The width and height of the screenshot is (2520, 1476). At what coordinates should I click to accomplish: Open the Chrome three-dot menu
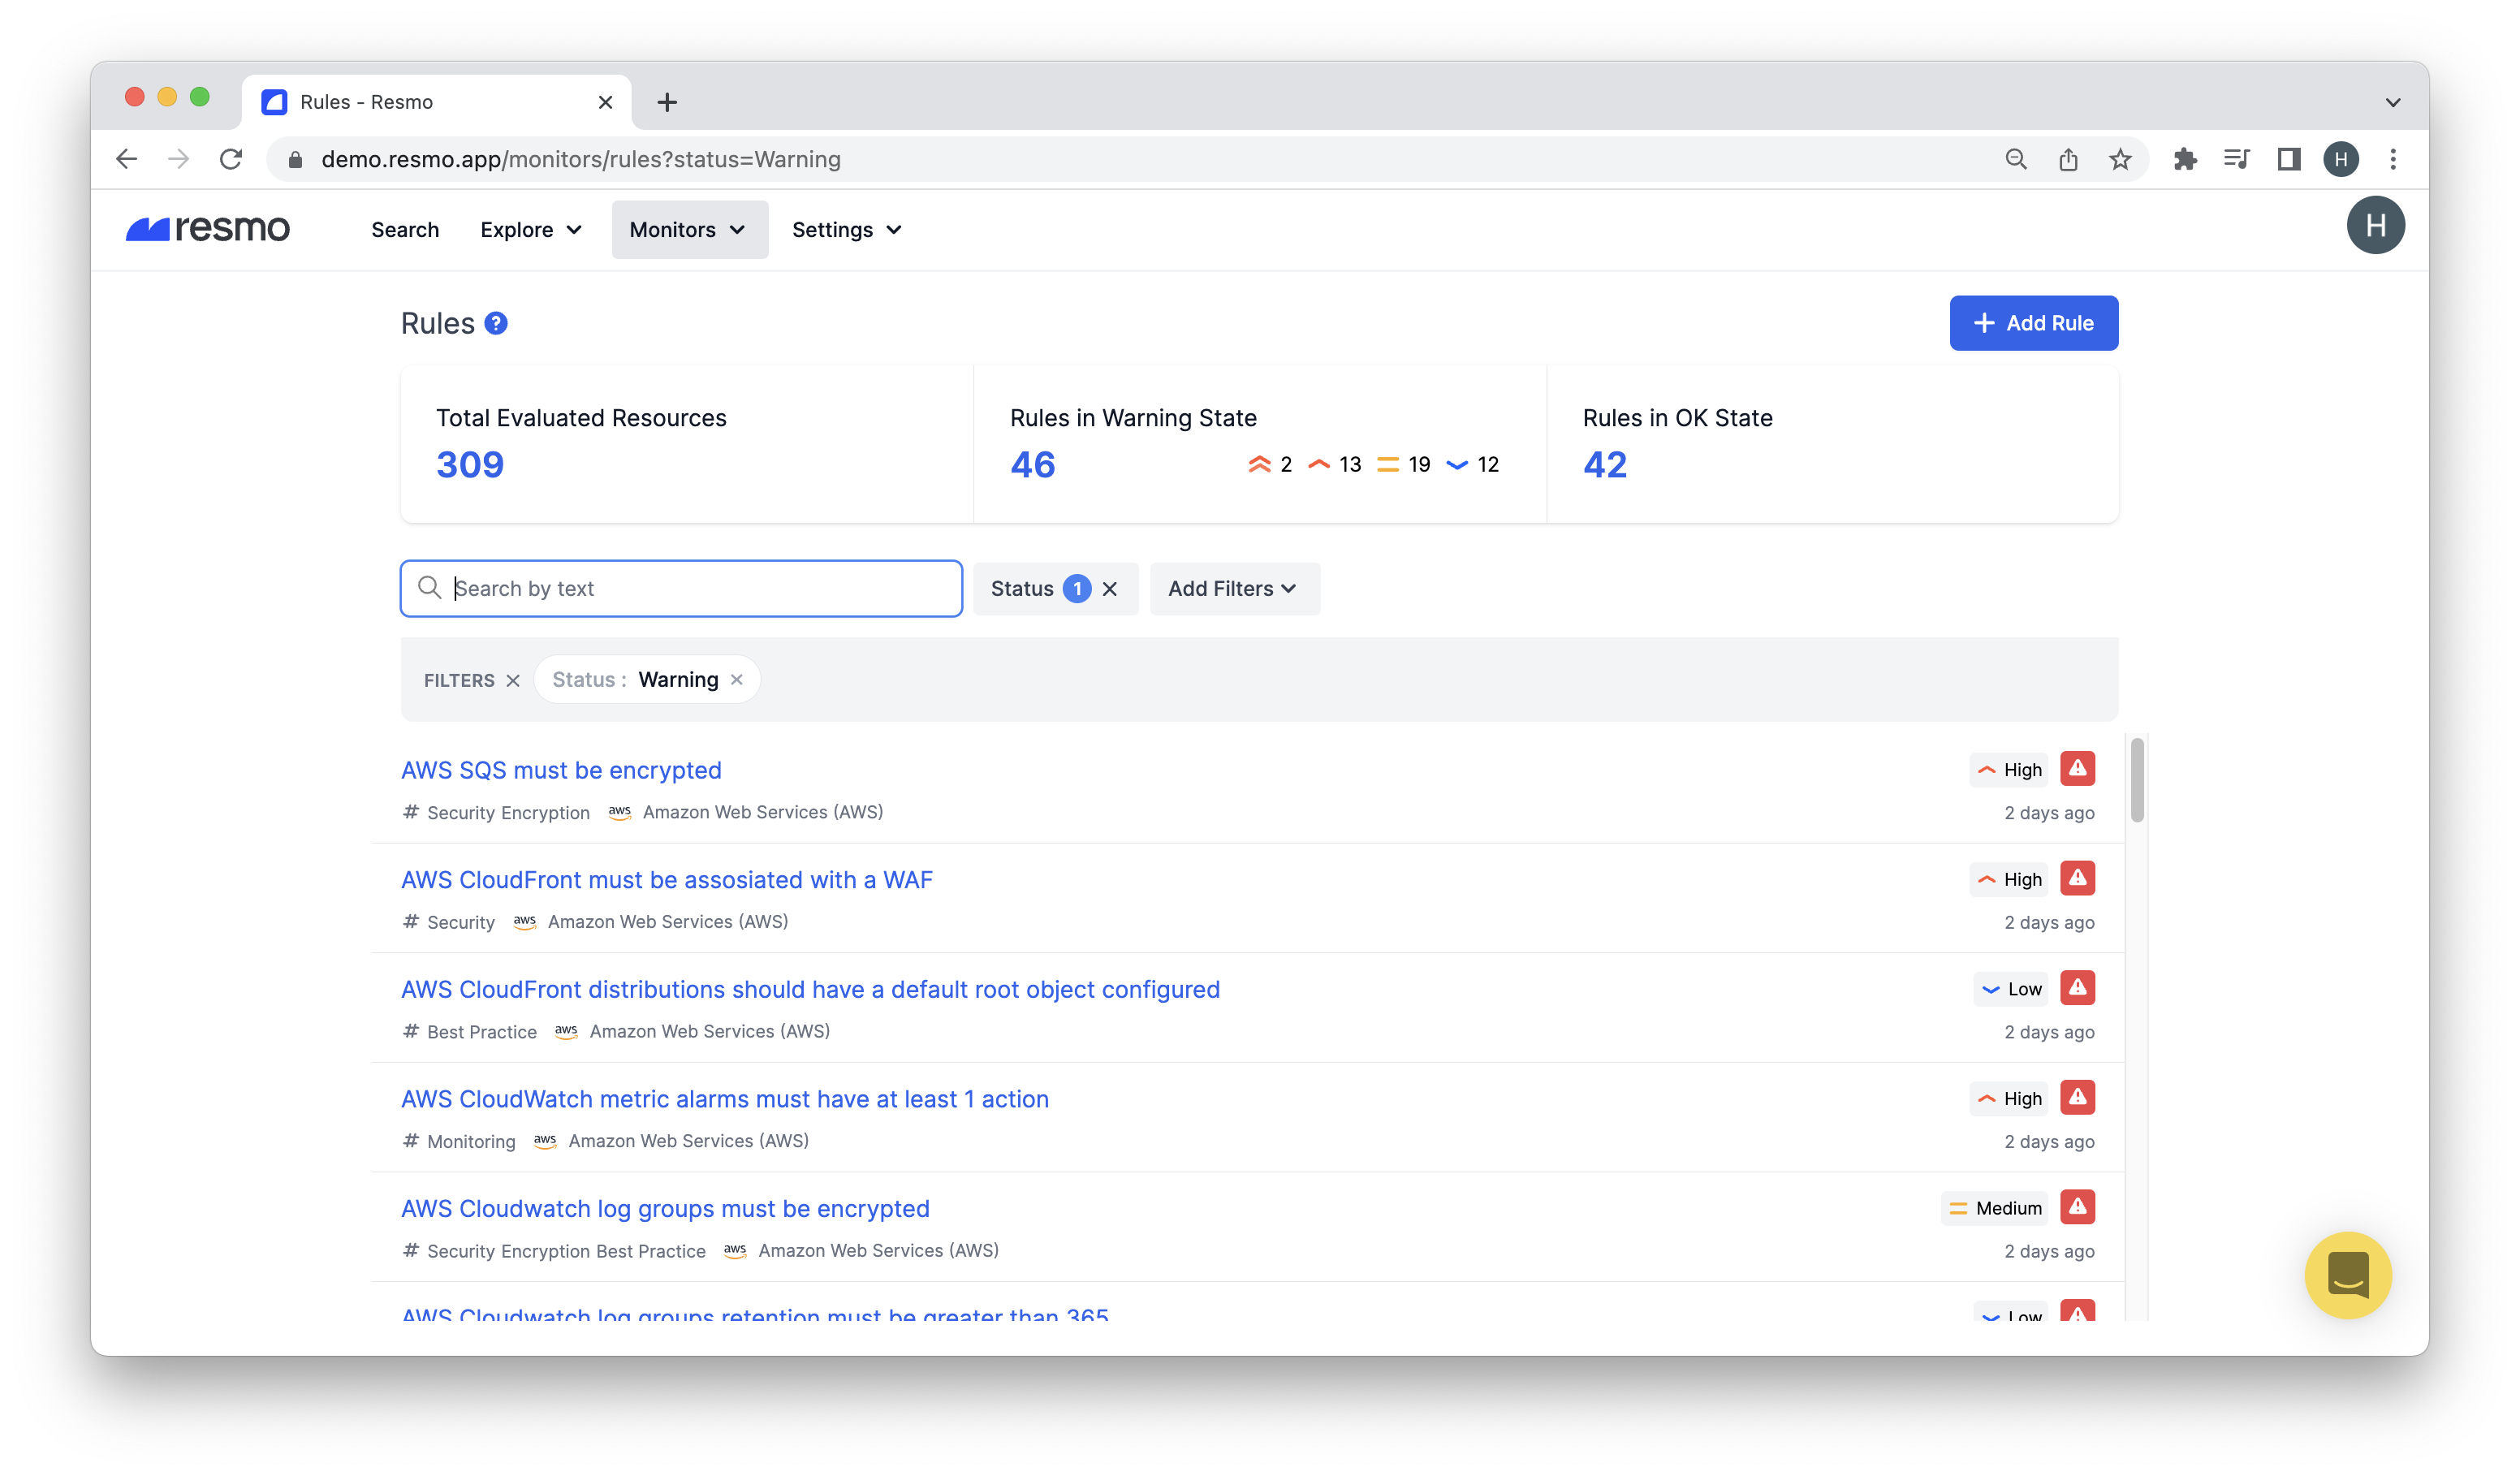tap(2393, 159)
